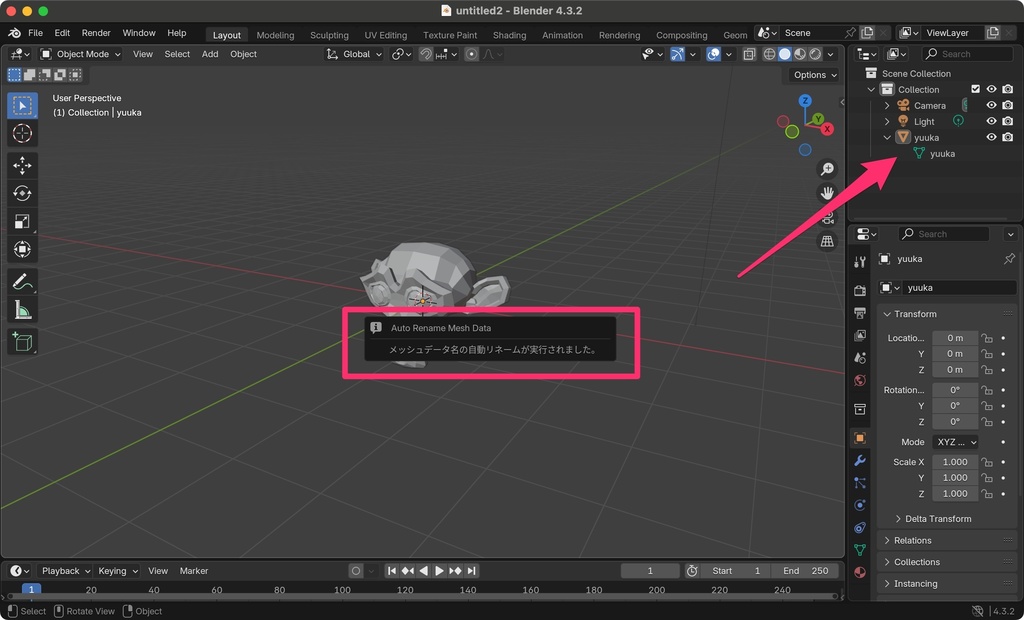Hide the Light object in the outliner
Viewport: 1024px width, 620px height.
991,120
